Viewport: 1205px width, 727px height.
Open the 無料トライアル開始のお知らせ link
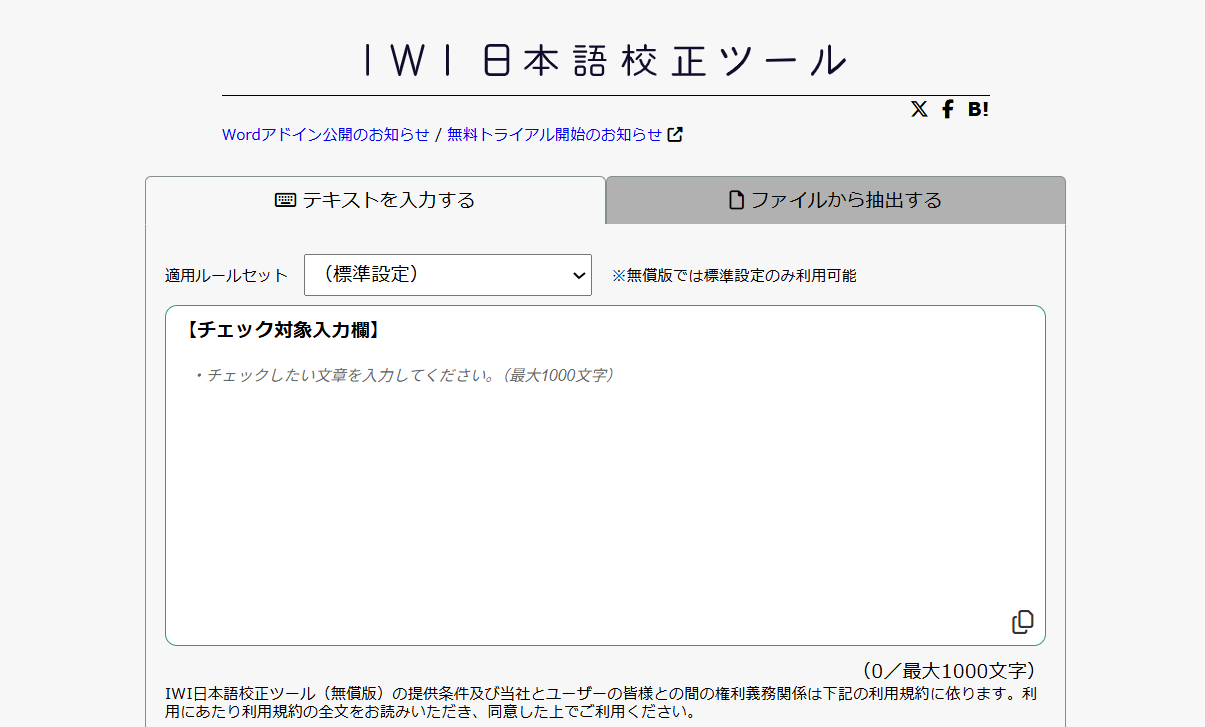pos(555,134)
